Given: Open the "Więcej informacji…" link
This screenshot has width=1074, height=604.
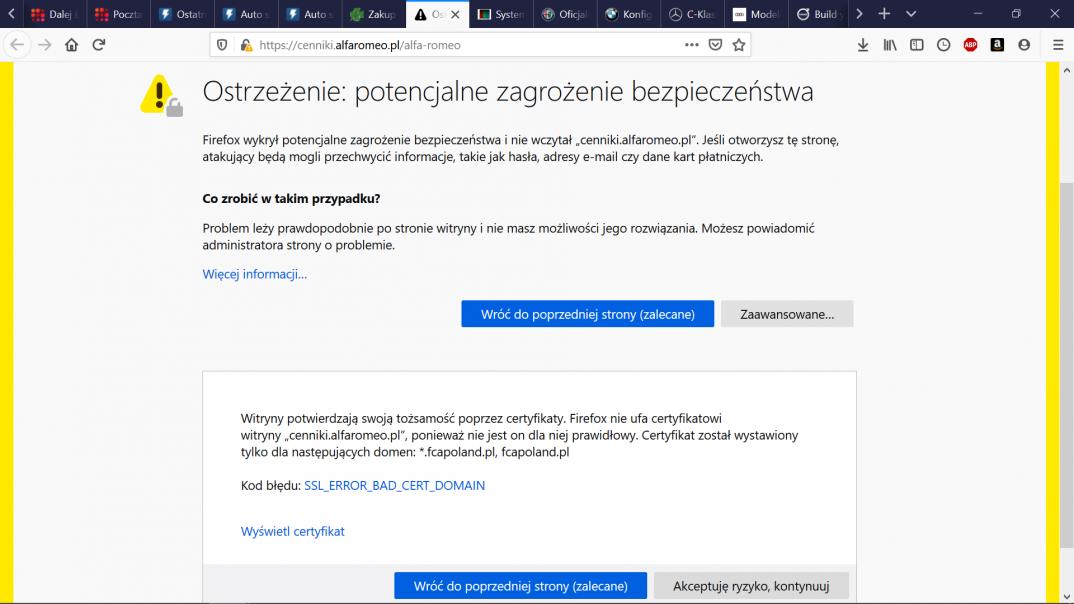Looking at the screenshot, I should (x=255, y=274).
